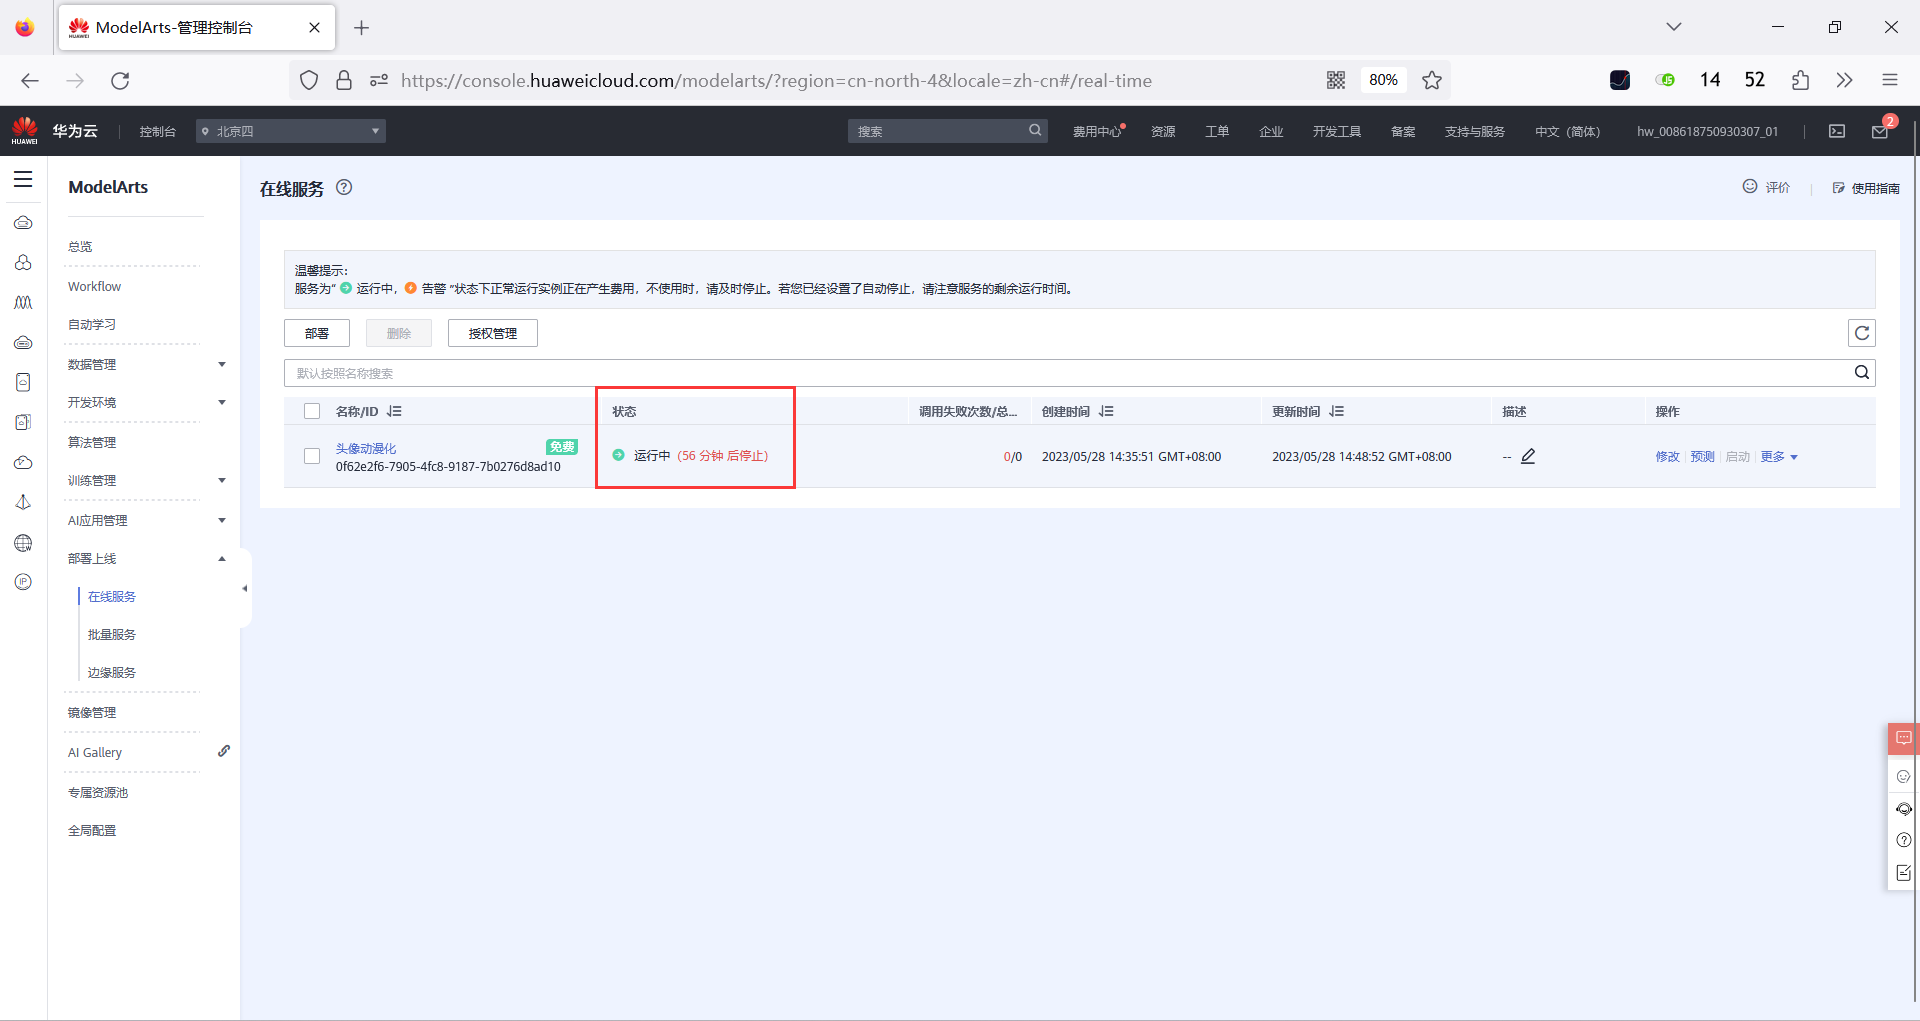The width and height of the screenshot is (1920, 1021).
Task: Sort by 更新时间 column
Action: [1337, 411]
